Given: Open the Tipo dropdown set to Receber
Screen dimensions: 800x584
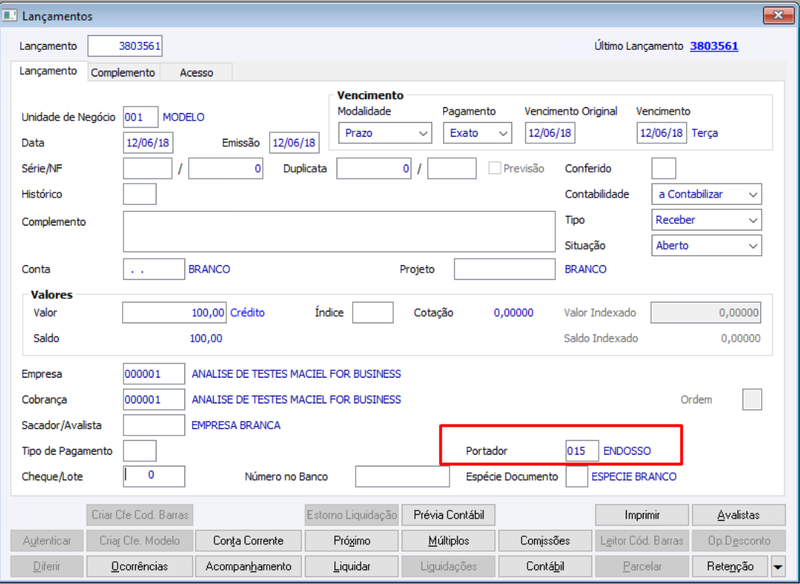Looking at the screenshot, I should tap(707, 220).
